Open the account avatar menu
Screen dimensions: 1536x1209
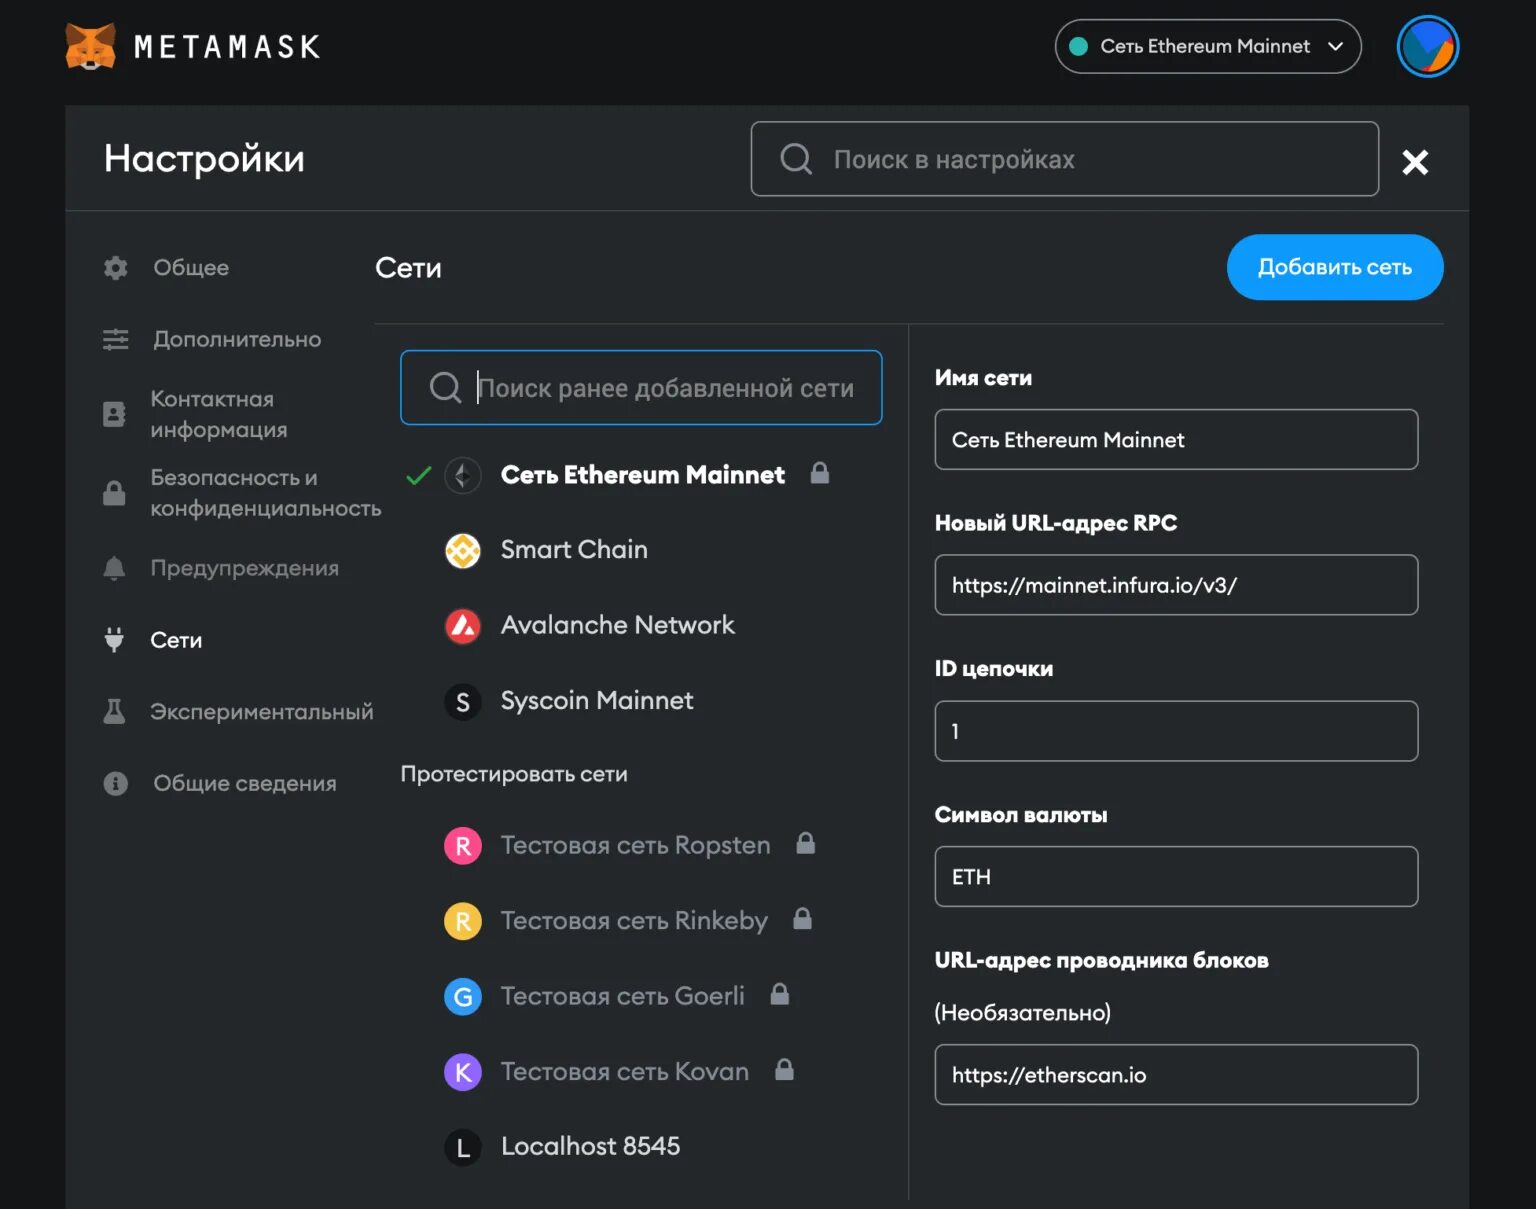pos(1427,46)
